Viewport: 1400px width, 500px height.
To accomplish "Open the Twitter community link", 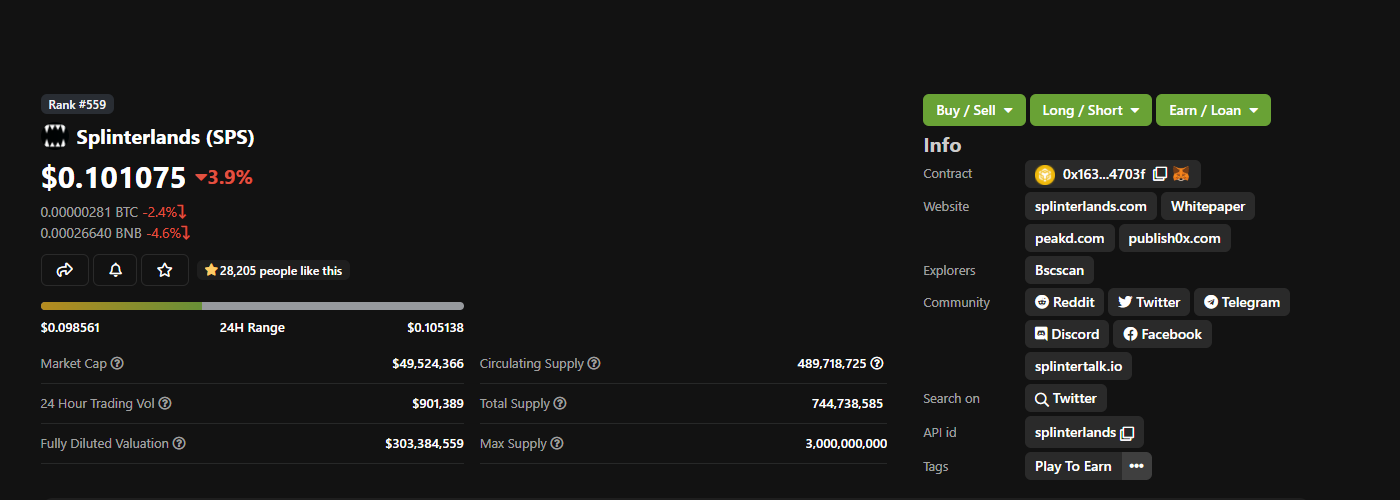I will click(x=1149, y=302).
